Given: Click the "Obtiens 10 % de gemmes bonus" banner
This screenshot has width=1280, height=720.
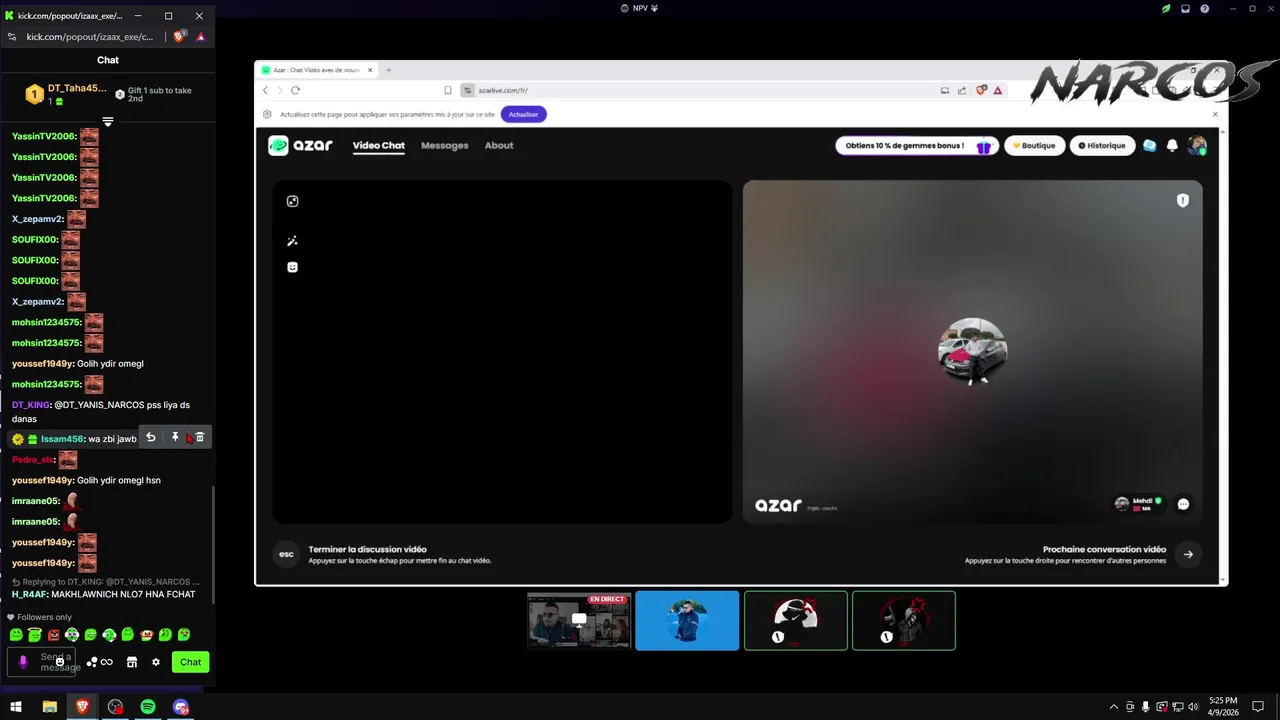Looking at the screenshot, I should coord(917,146).
